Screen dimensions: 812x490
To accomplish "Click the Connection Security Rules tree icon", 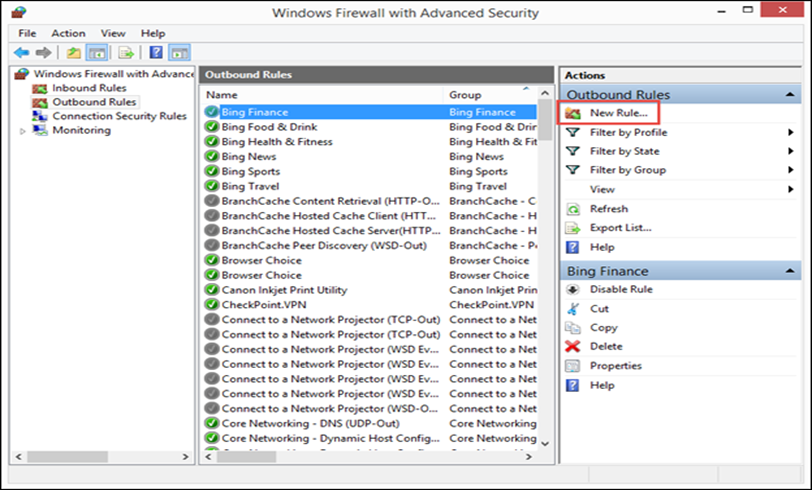I will tap(40, 116).
